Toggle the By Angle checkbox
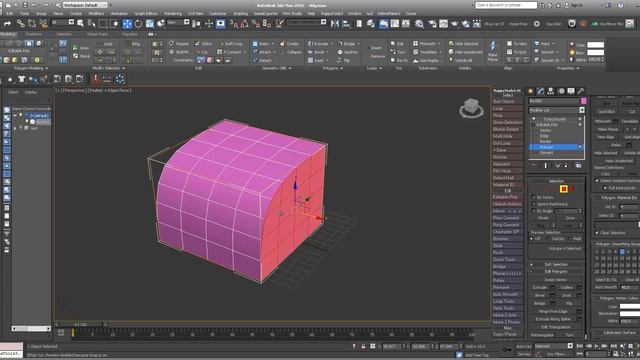This screenshot has height=360, width=640. pyautogui.click(x=533, y=211)
